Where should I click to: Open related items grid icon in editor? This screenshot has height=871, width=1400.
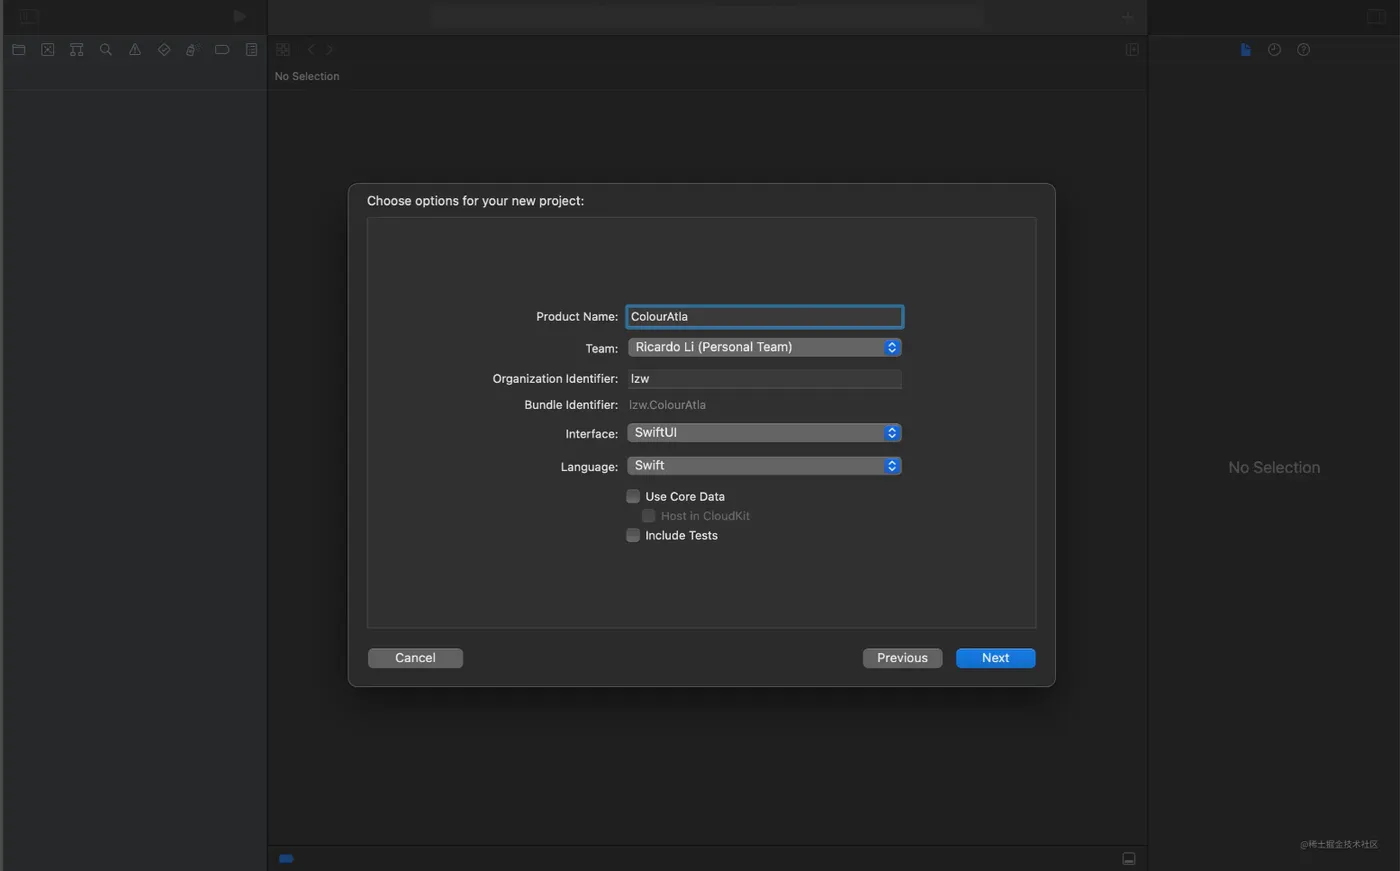(x=283, y=49)
